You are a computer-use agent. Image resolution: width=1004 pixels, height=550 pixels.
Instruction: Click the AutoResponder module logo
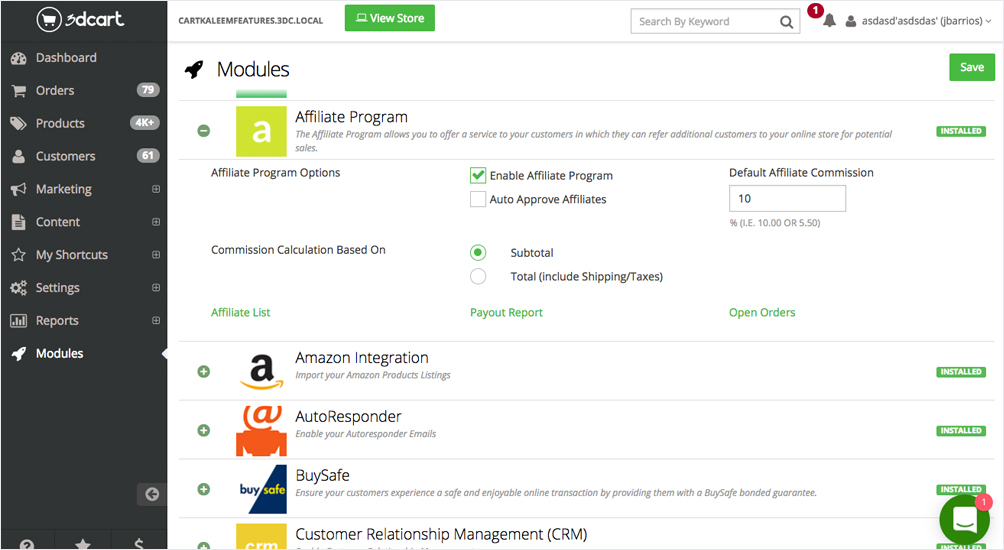coord(261,430)
